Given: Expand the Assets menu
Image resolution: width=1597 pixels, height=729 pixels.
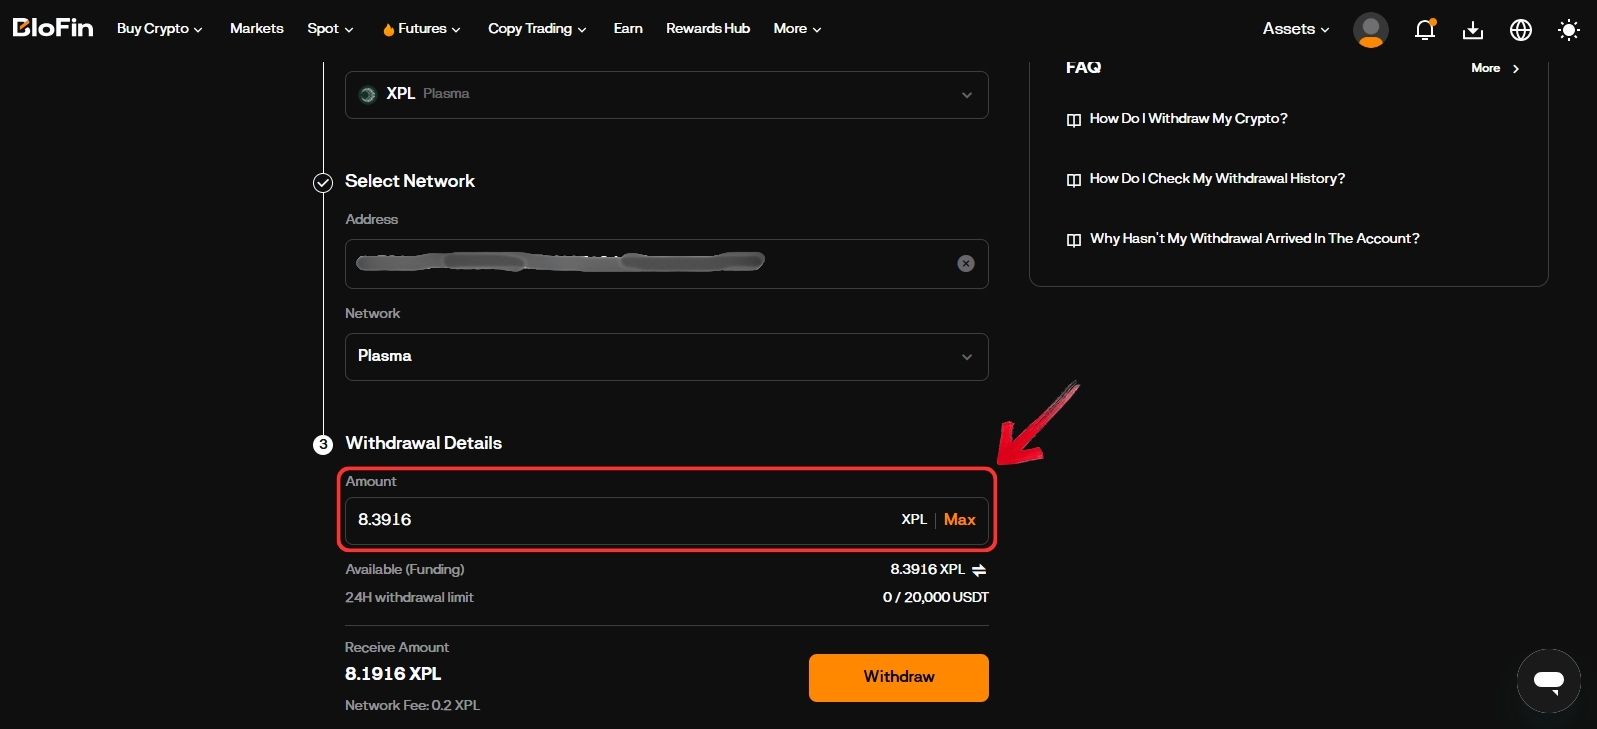Looking at the screenshot, I should point(1295,29).
